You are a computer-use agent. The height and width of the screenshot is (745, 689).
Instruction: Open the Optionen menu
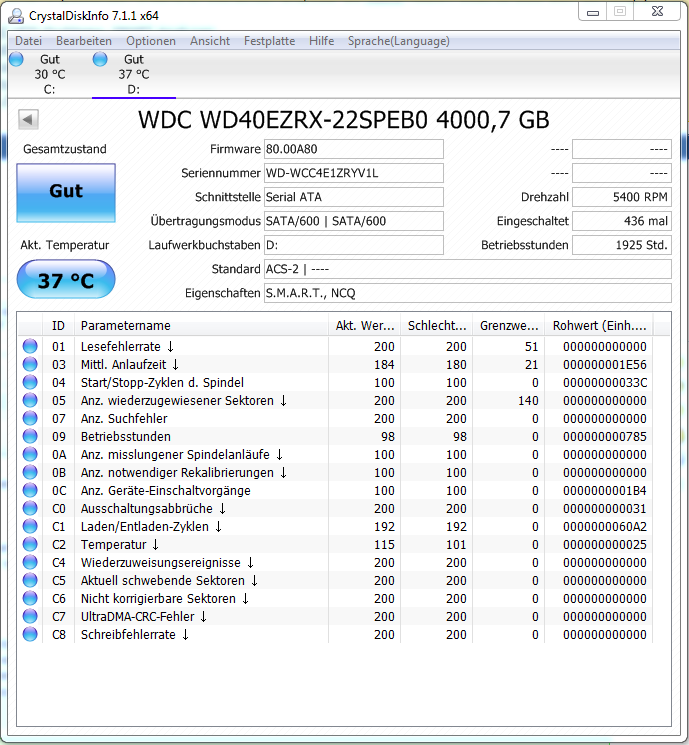151,41
